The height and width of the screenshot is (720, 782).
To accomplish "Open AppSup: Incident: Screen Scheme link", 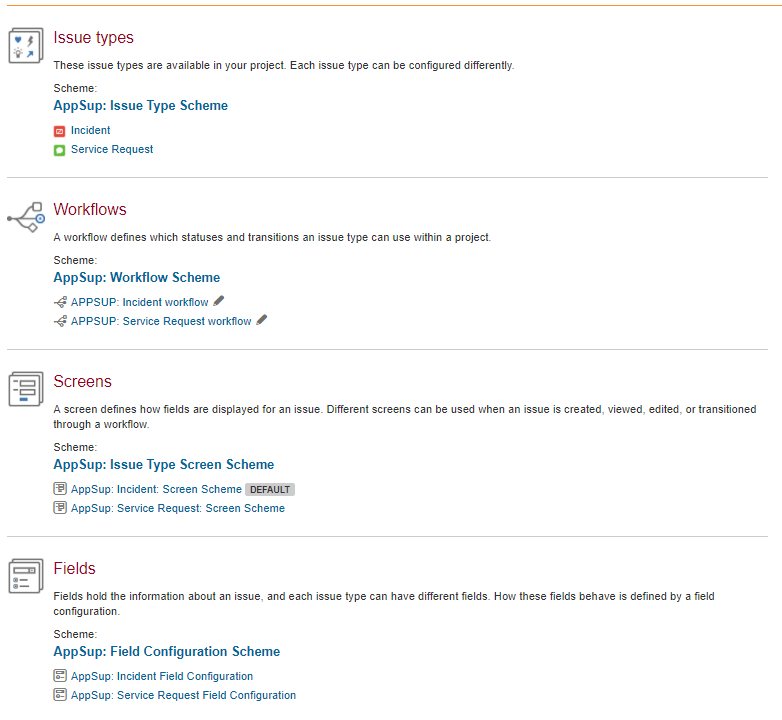I will (x=156, y=490).
